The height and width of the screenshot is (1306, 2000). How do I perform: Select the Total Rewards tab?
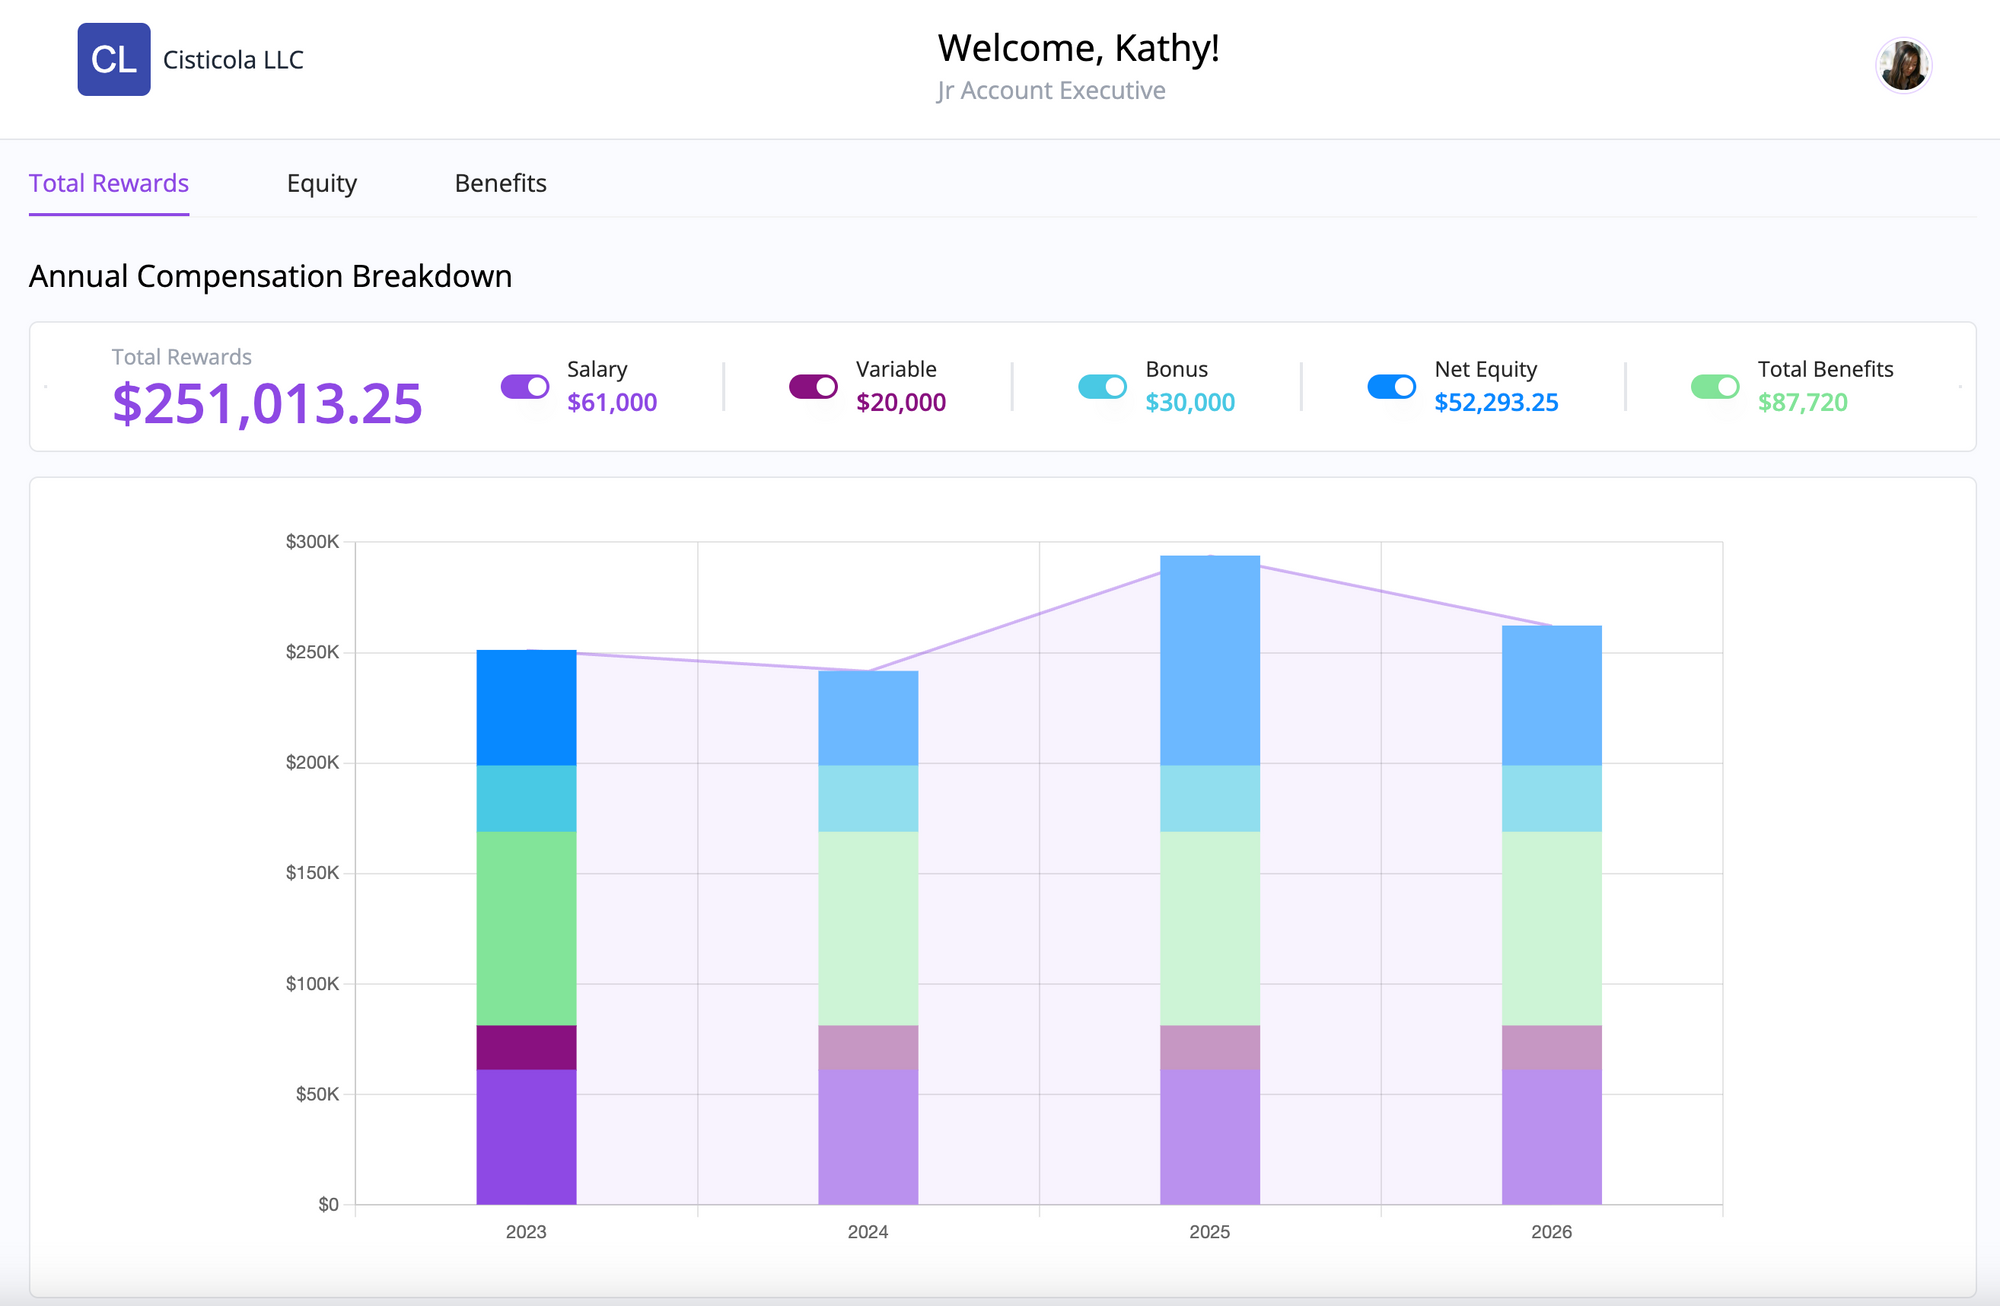(x=108, y=183)
